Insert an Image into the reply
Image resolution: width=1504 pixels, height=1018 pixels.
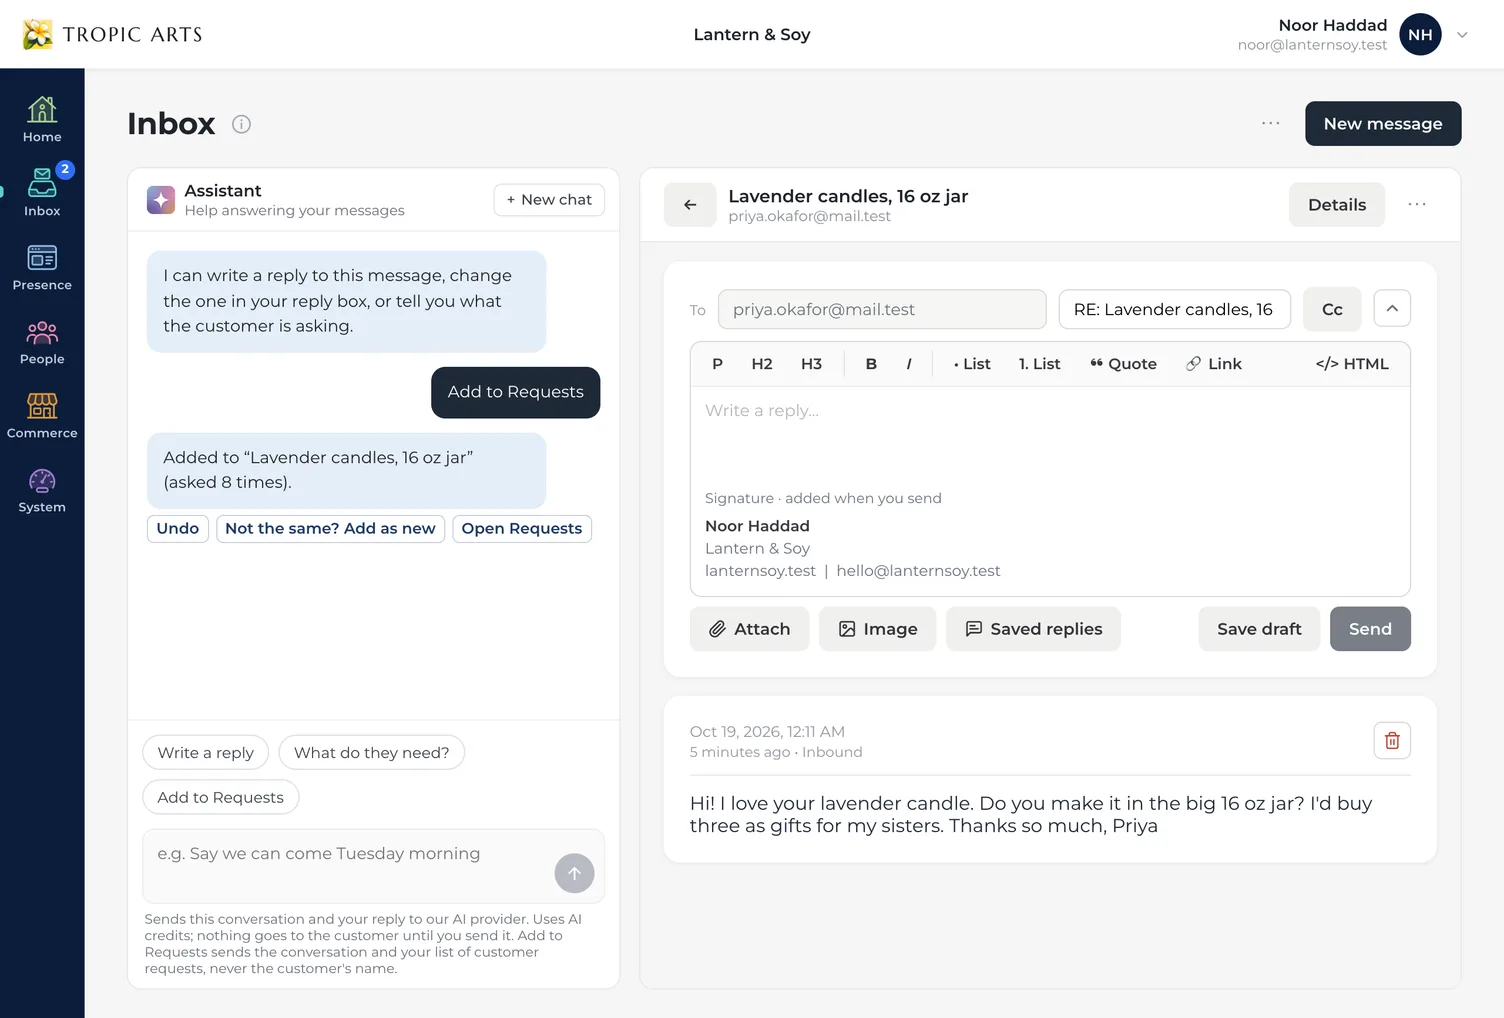click(x=877, y=629)
